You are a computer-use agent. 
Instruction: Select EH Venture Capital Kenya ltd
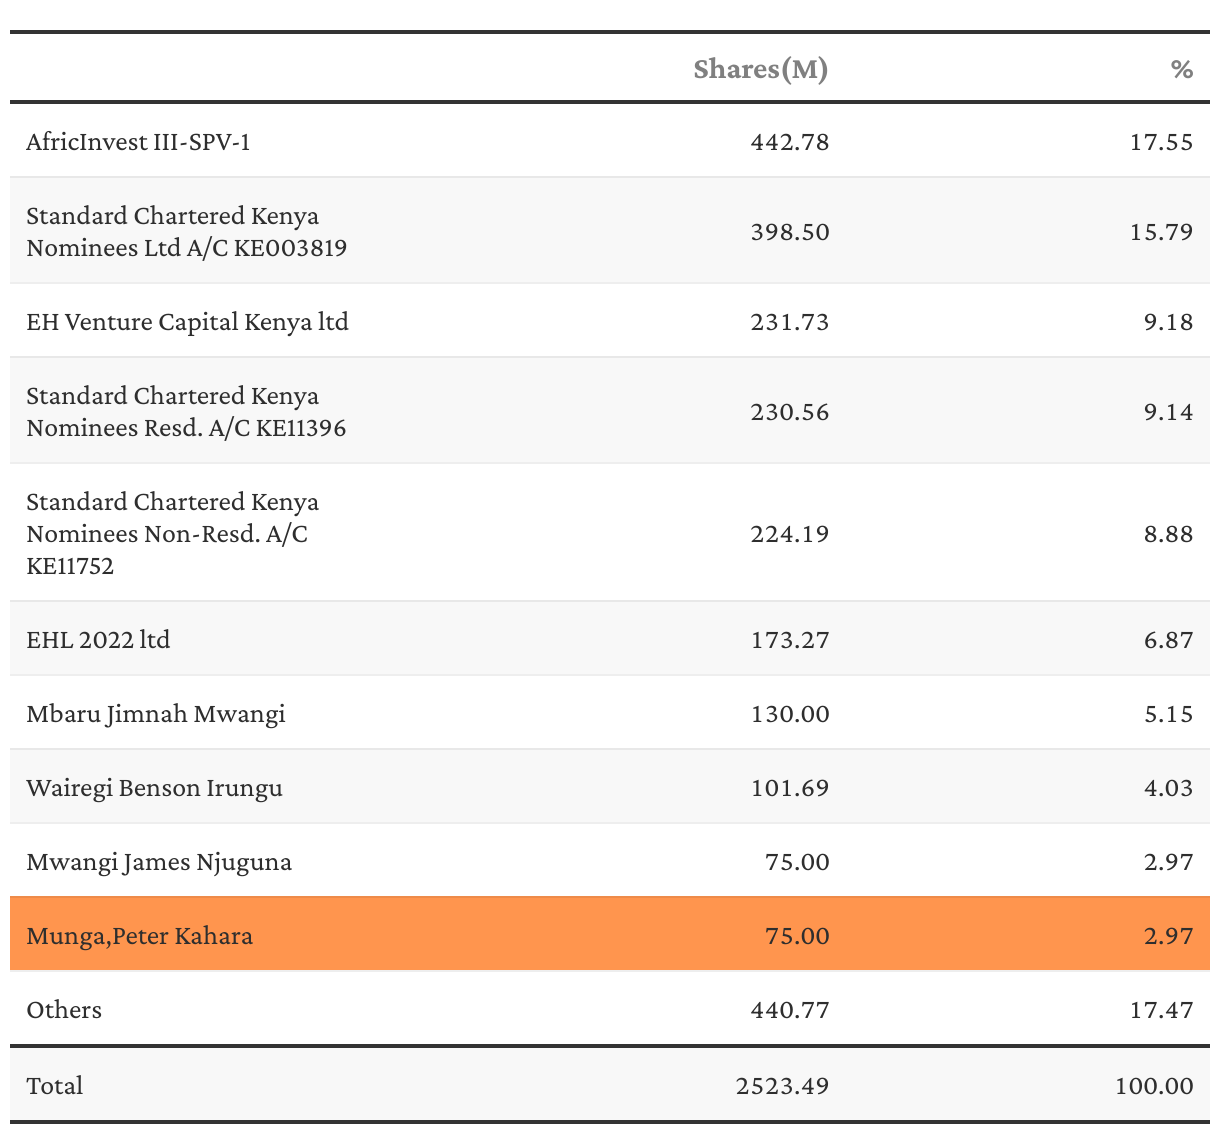[x=187, y=322]
